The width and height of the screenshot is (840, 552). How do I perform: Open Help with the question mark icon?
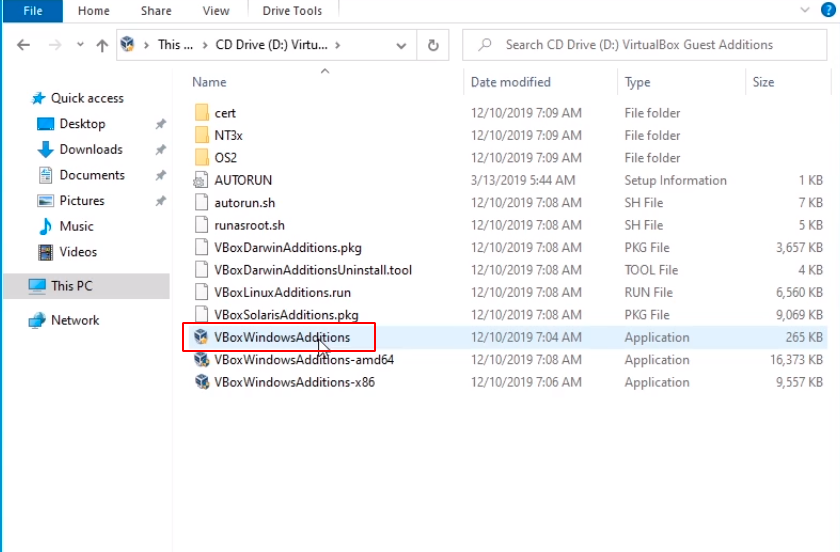click(828, 10)
